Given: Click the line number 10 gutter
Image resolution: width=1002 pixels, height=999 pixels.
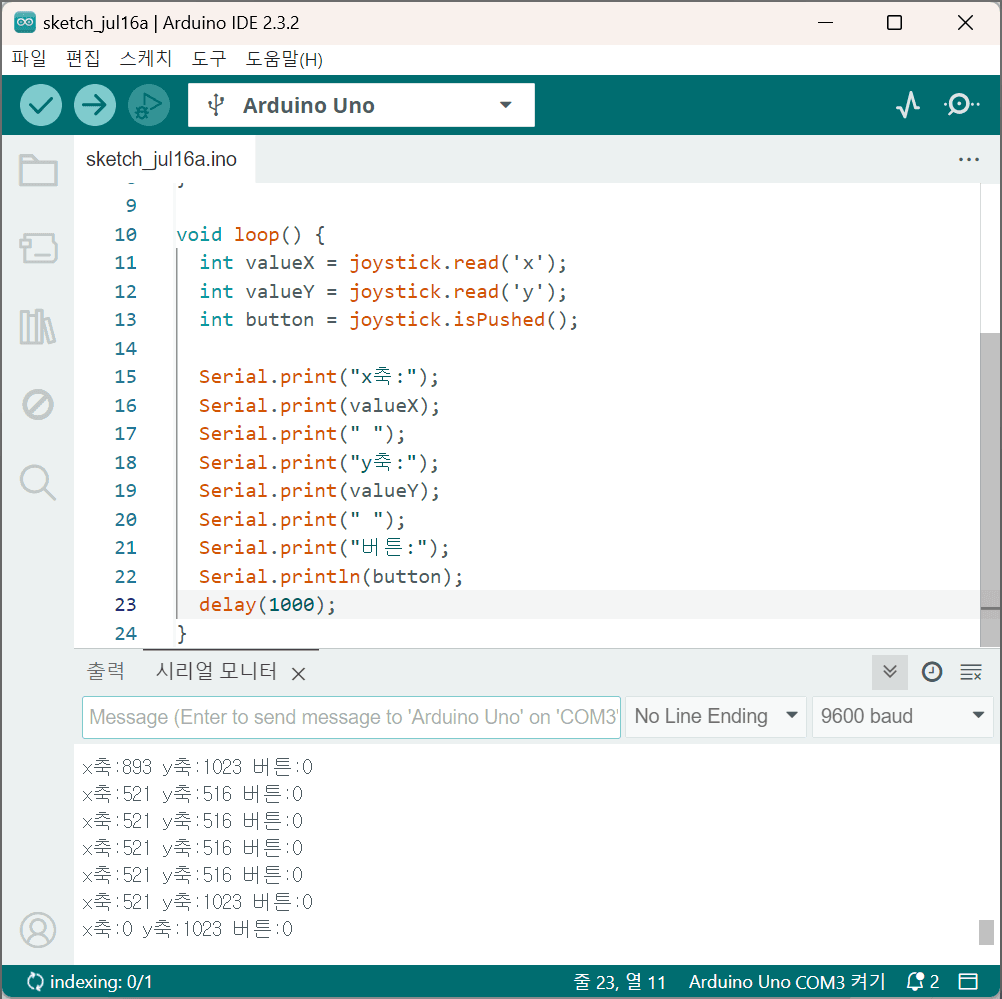Looking at the screenshot, I should click(125, 235).
